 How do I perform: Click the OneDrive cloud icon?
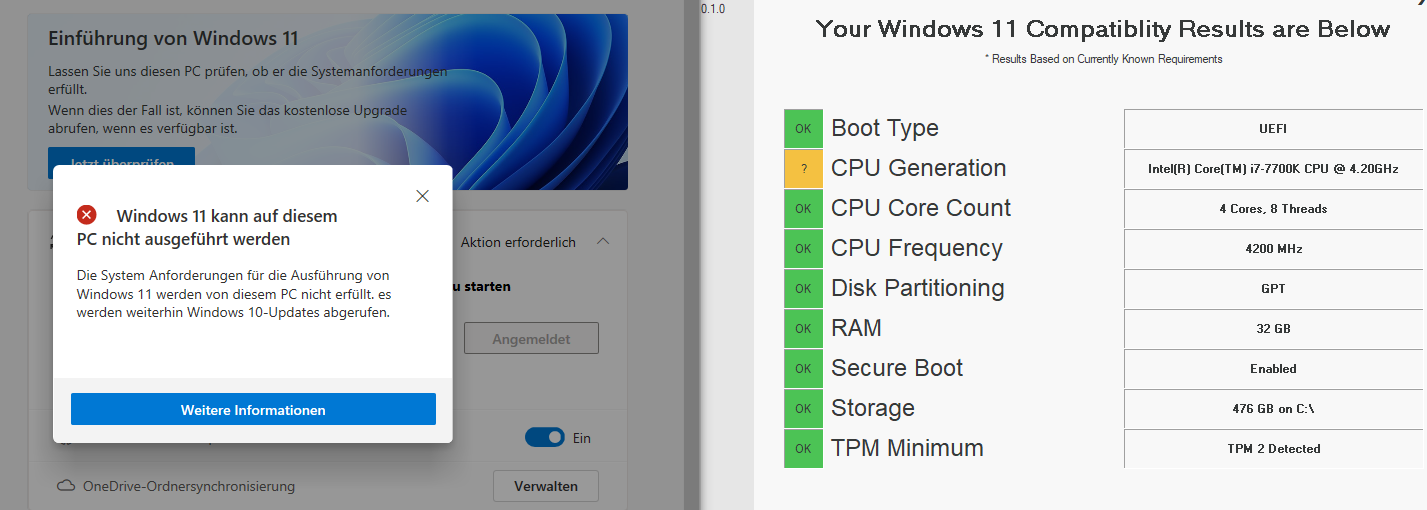point(66,486)
